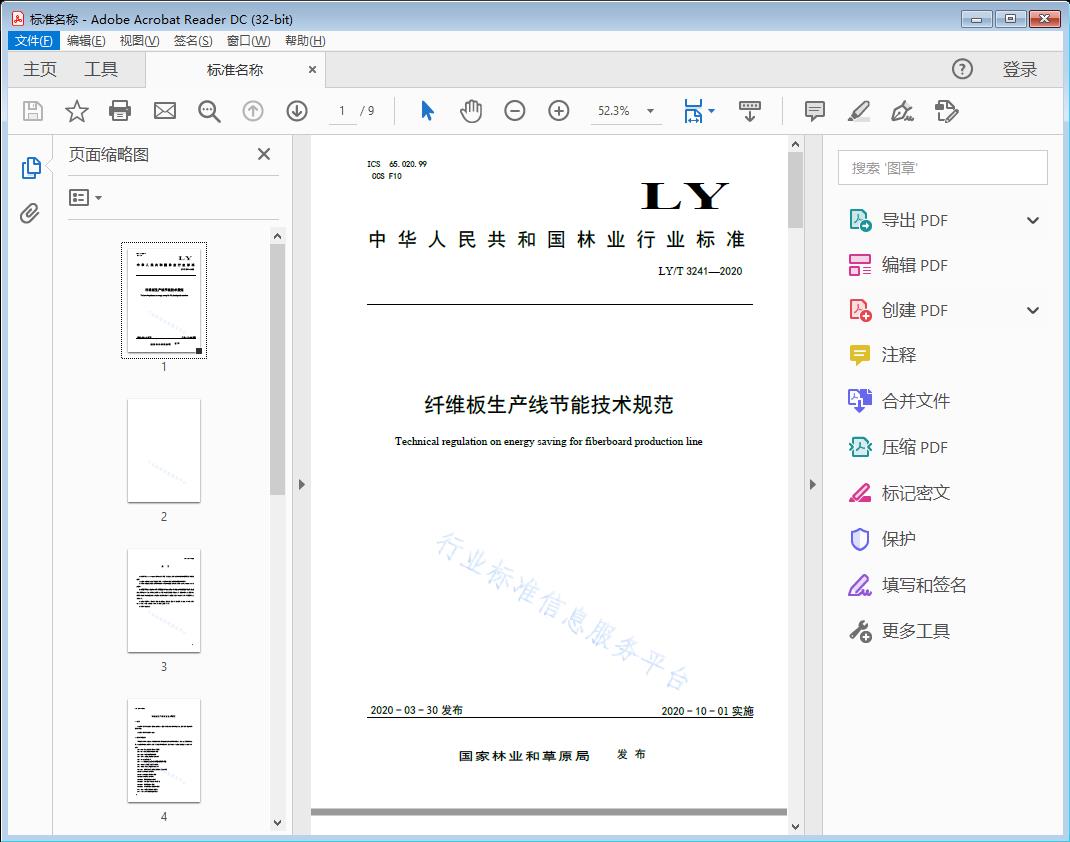
Task: Collapse the right tools pane arrow
Action: (812, 485)
